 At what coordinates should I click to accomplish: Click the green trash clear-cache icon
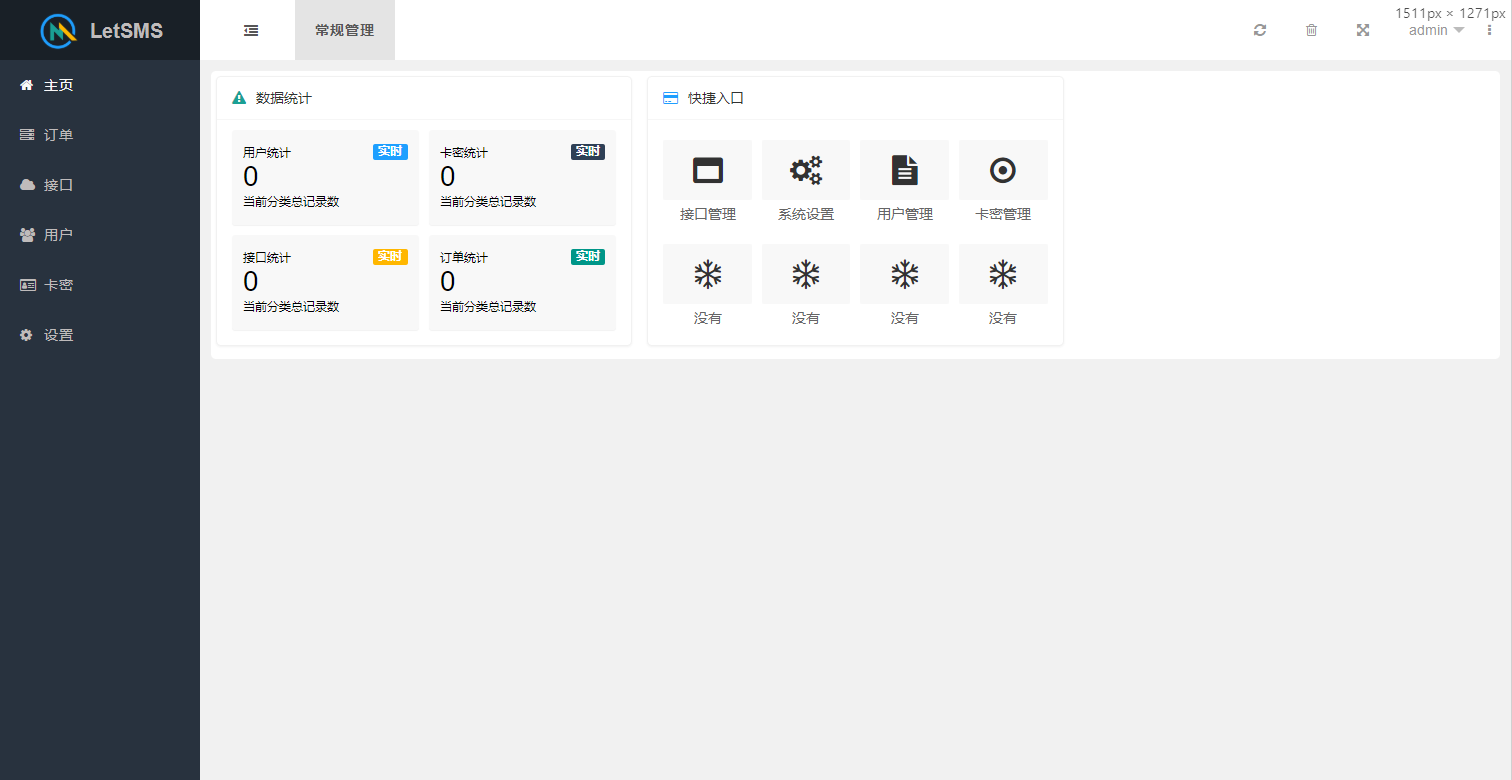(x=1311, y=30)
